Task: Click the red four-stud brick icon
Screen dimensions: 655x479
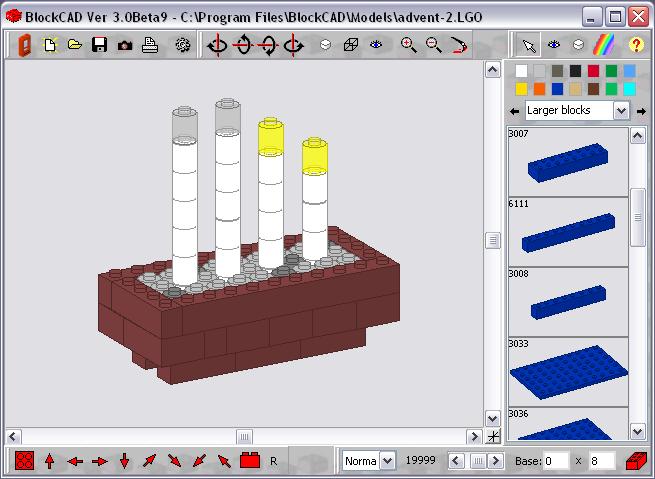Action: [x=25, y=461]
